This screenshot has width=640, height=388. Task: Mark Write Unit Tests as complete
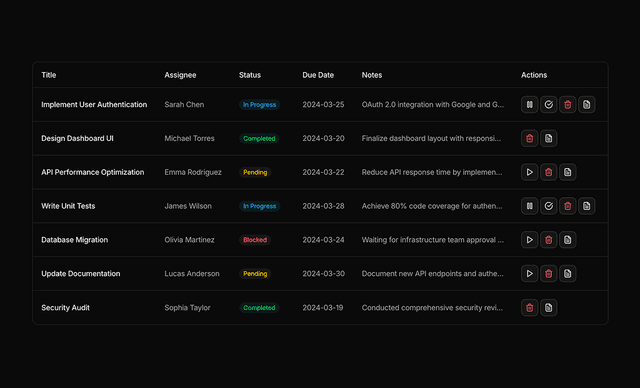click(549, 206)
